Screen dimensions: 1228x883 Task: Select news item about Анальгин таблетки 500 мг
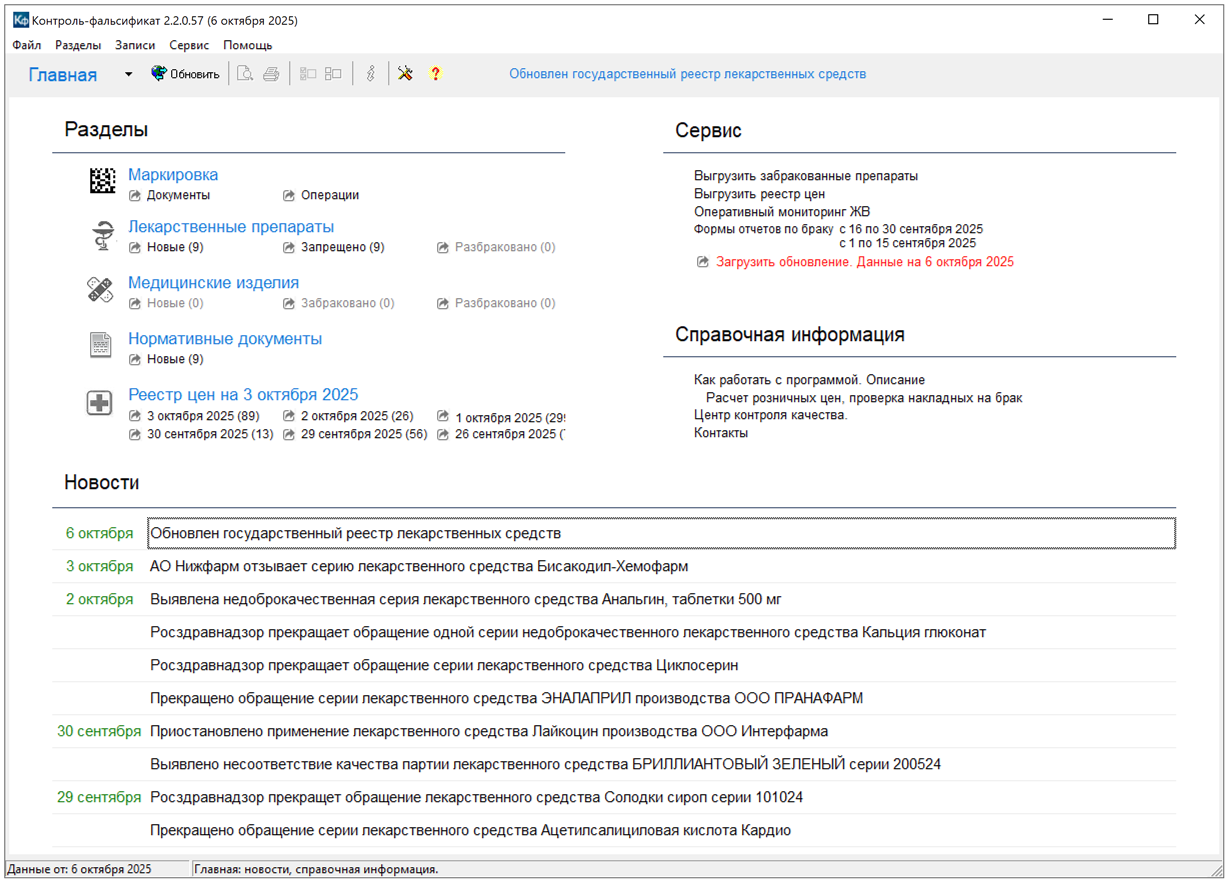pyautogui.click(x=465, y=600)
